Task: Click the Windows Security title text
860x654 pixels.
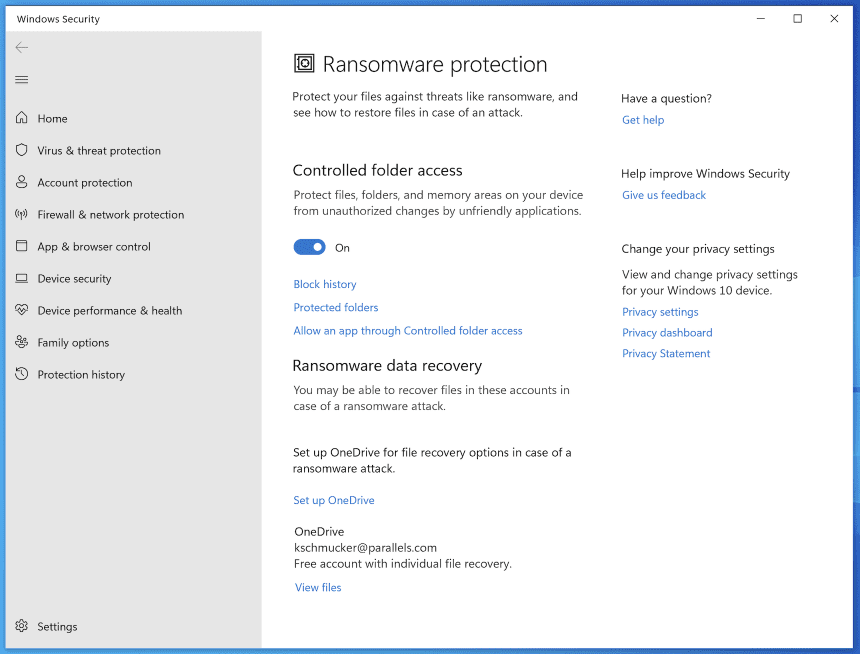Action: pyautogui.click(x=58, y=19)
